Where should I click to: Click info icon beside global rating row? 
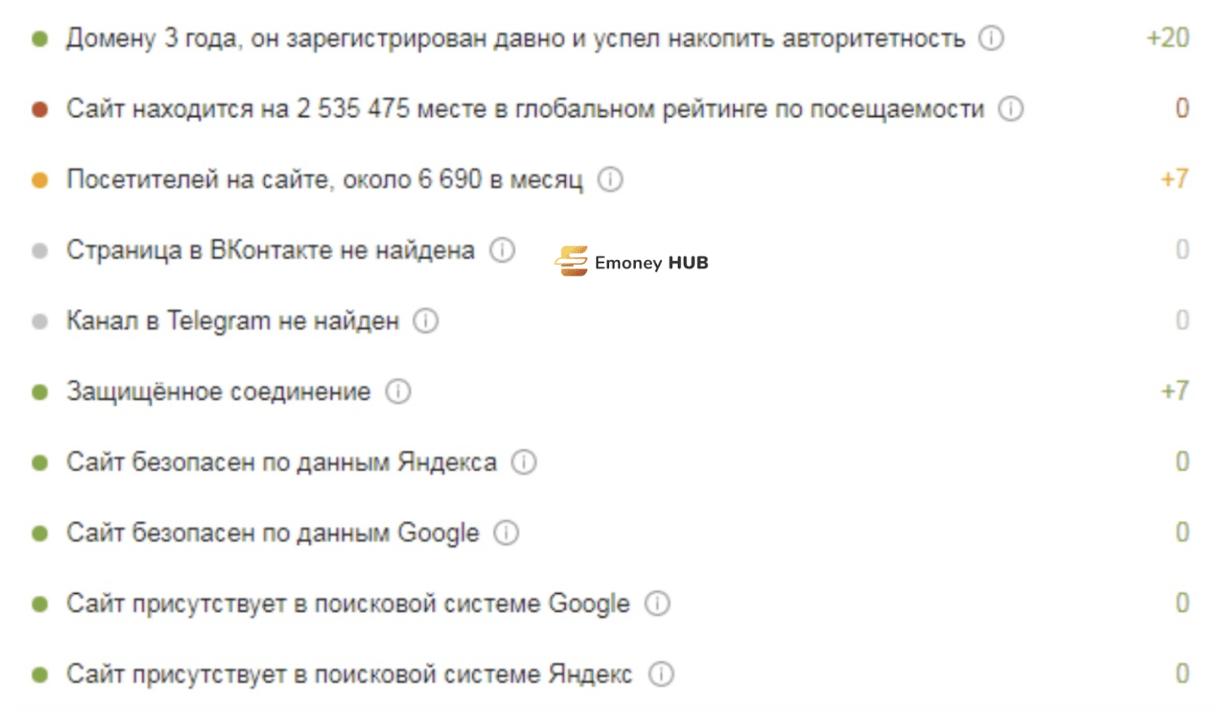tap(1011, 110)
